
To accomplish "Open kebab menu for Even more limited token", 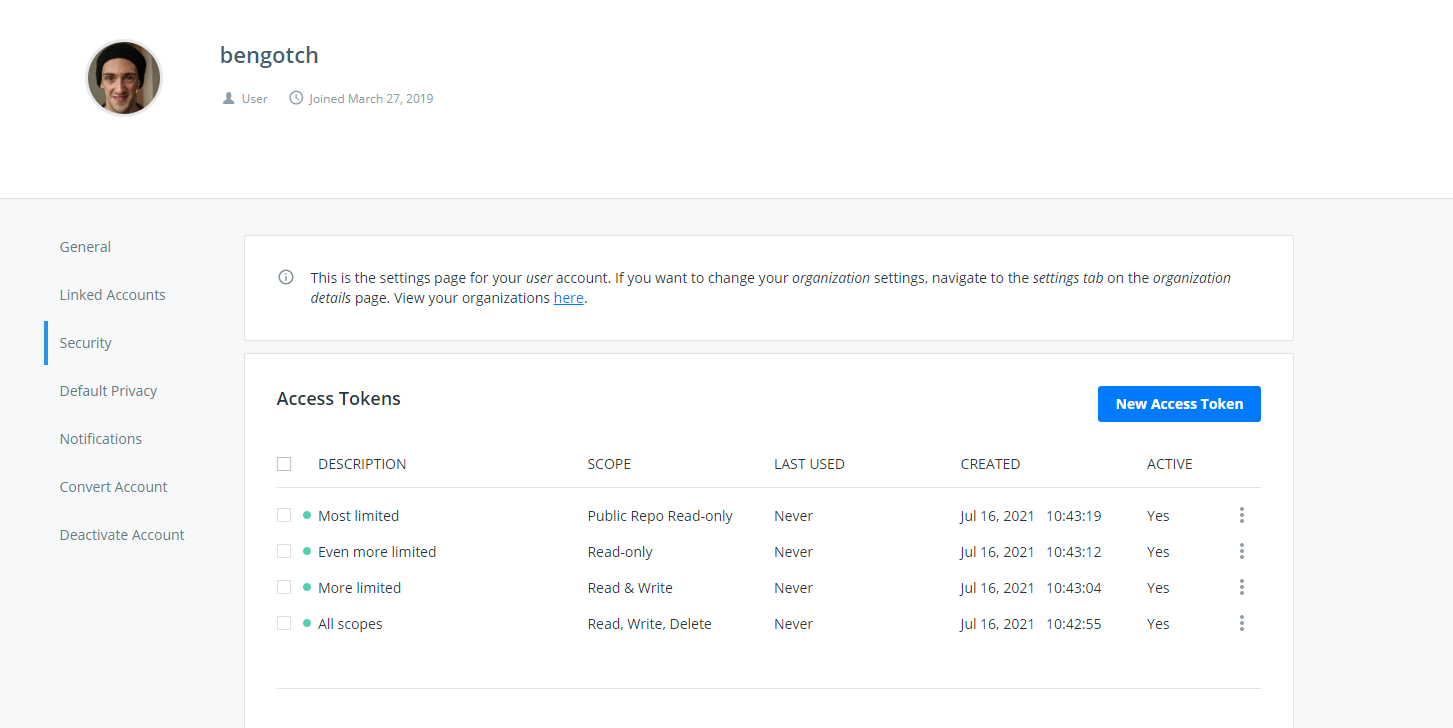I will pyautogui.click(x=1241, y=551).
